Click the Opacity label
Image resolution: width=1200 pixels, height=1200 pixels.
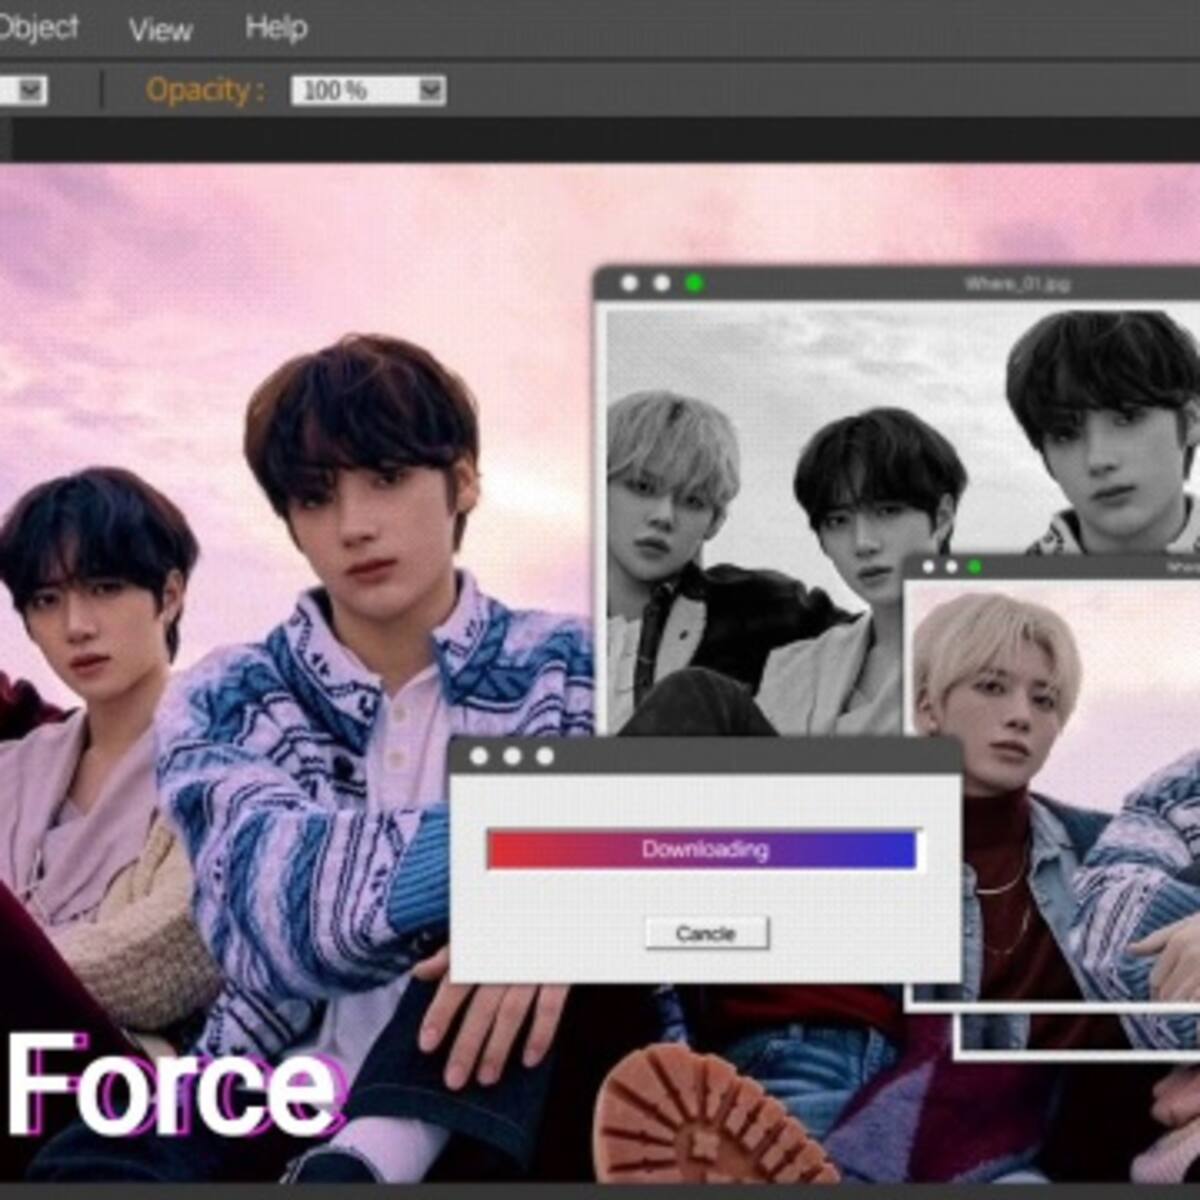click(205, 90)
